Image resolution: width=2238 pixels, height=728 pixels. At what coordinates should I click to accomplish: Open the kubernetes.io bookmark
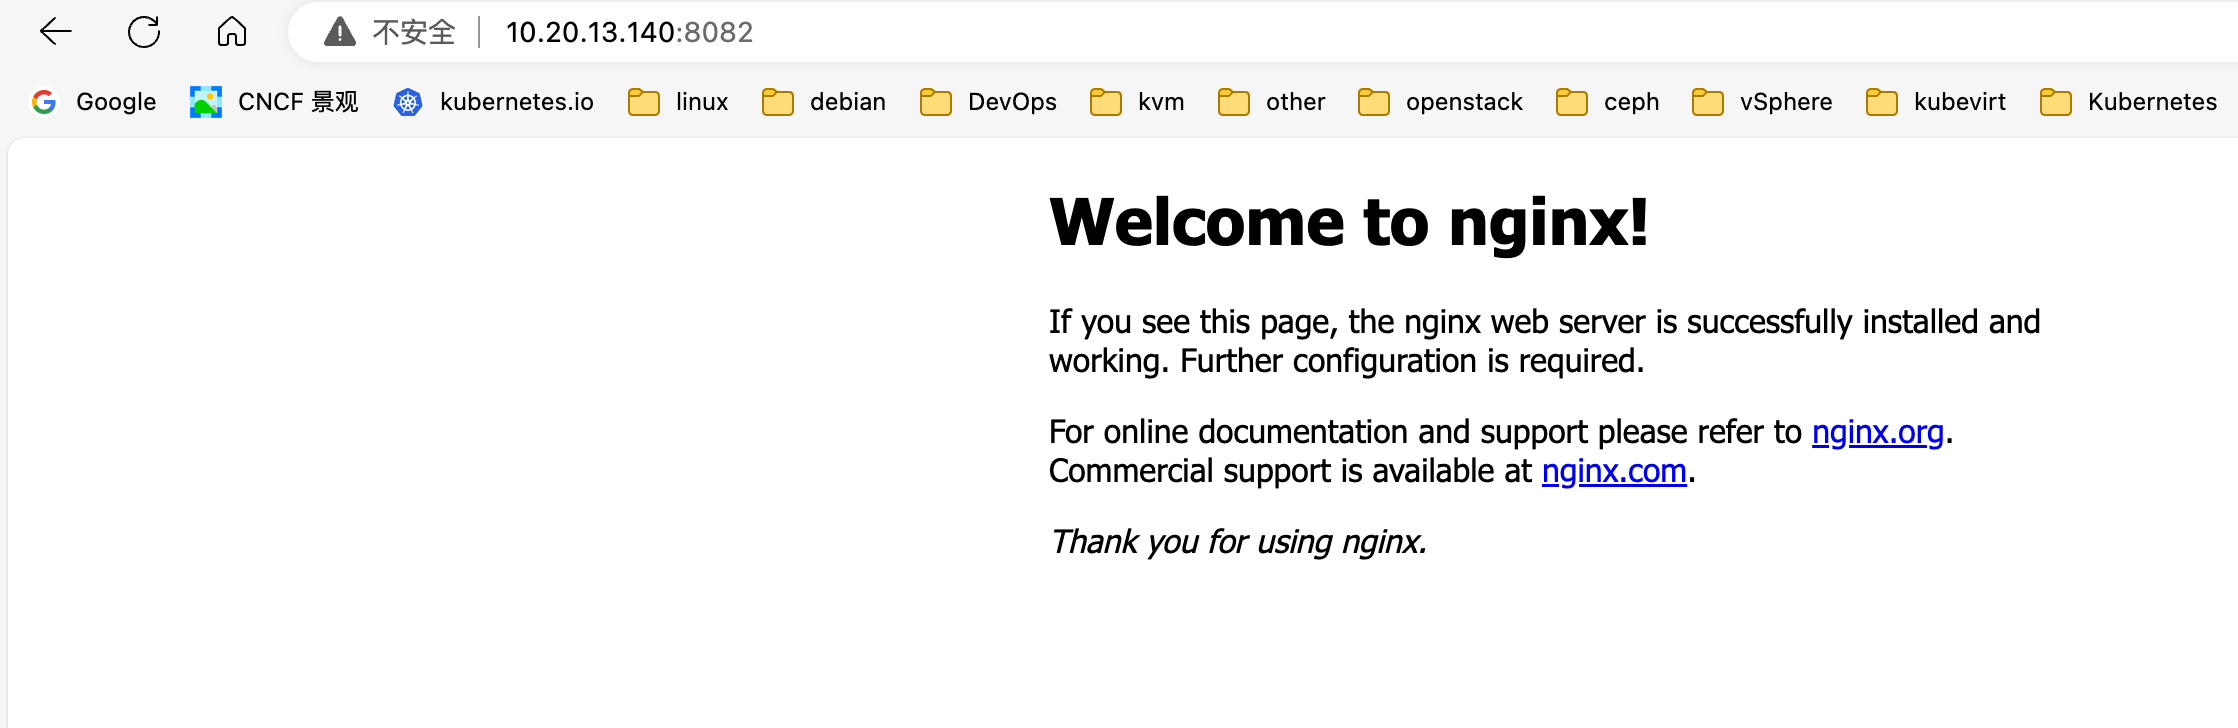(494, 102)
